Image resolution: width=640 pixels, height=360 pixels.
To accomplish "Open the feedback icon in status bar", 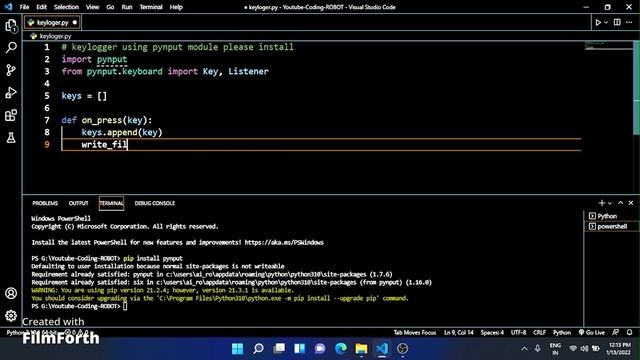I will (616, 333).
